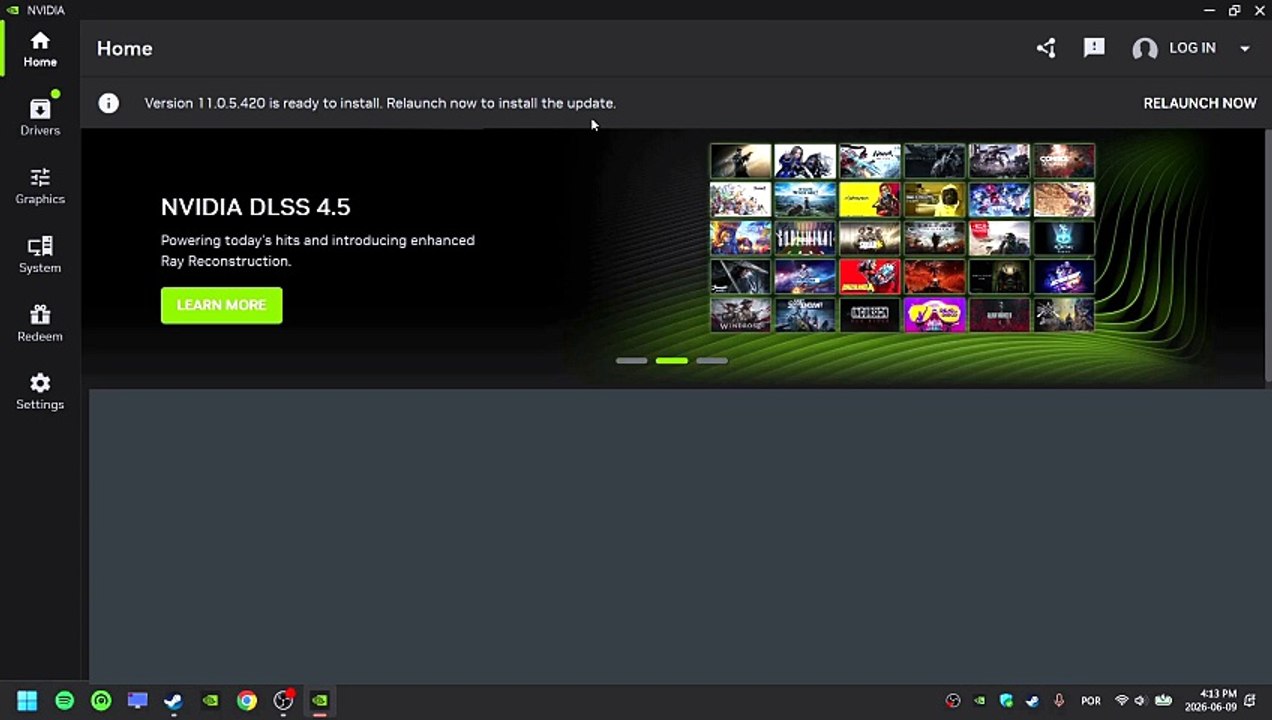Click the NVIDIA system tray icon
1272x720 pixels.
click(x=980, y=701)
